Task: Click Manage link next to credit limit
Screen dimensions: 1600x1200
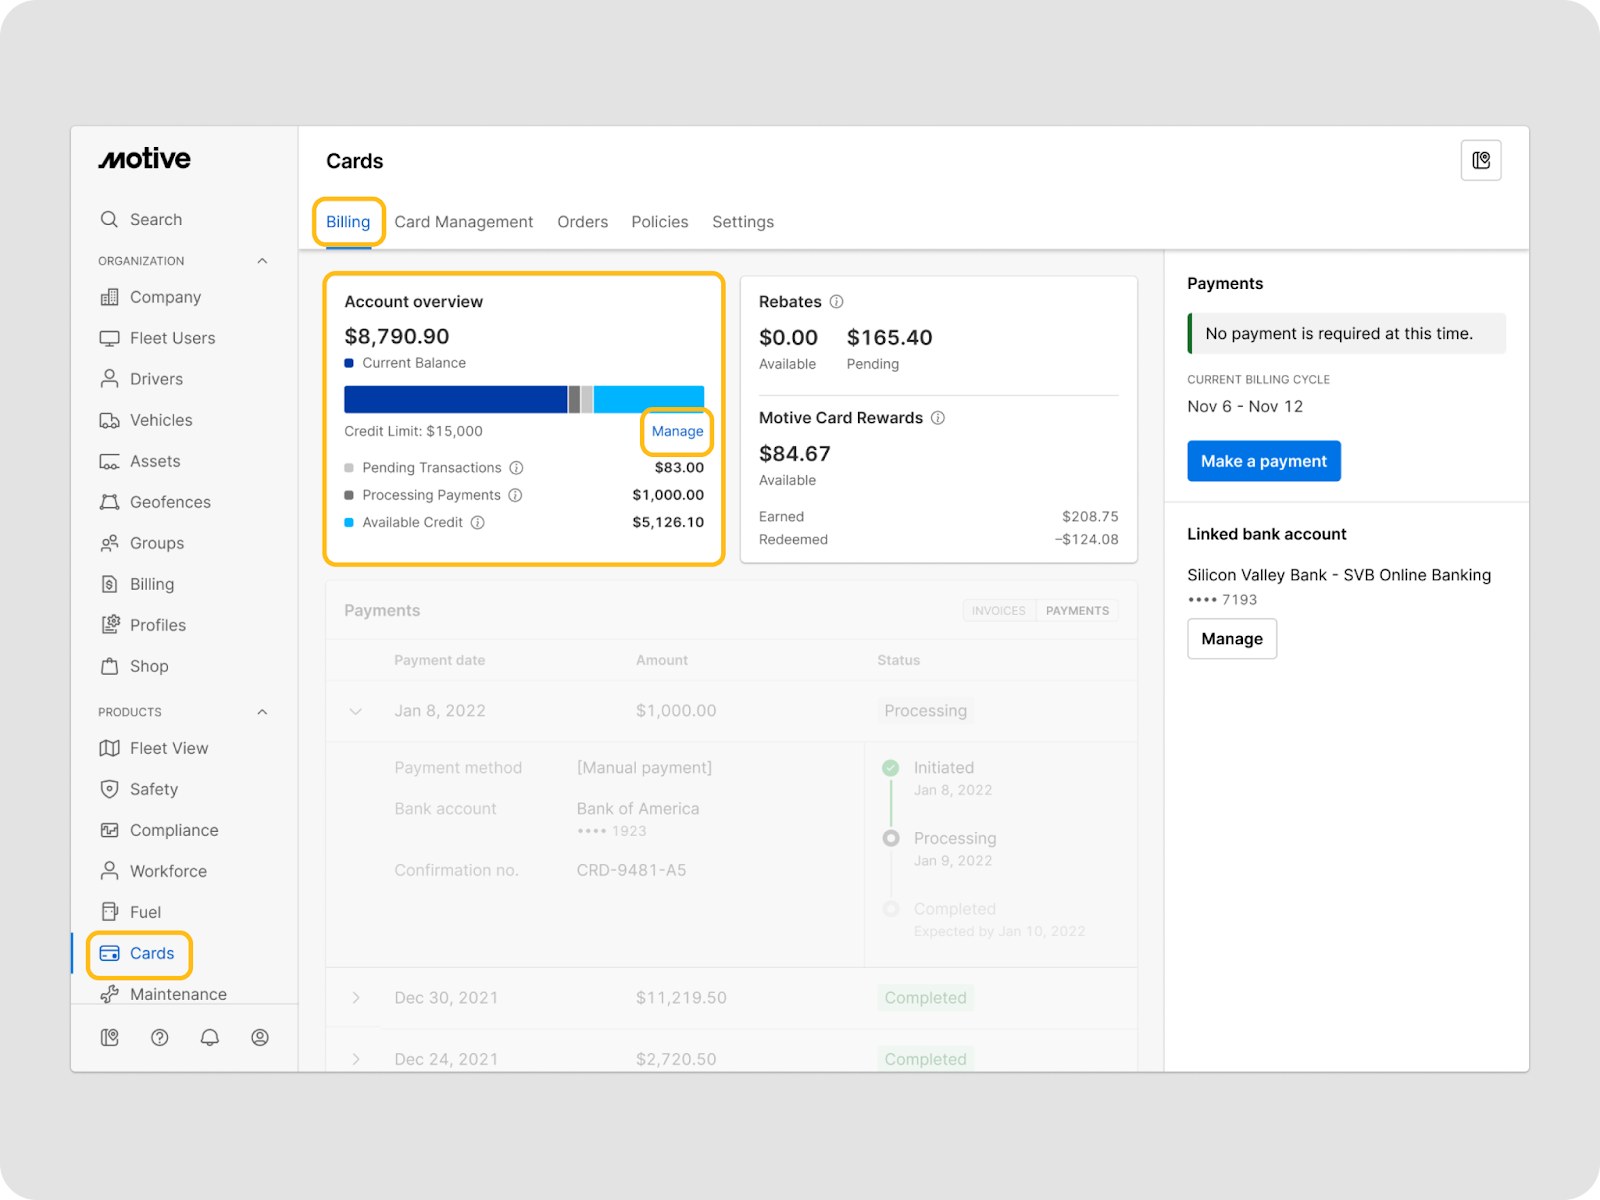Action: (x=677, y=431)
